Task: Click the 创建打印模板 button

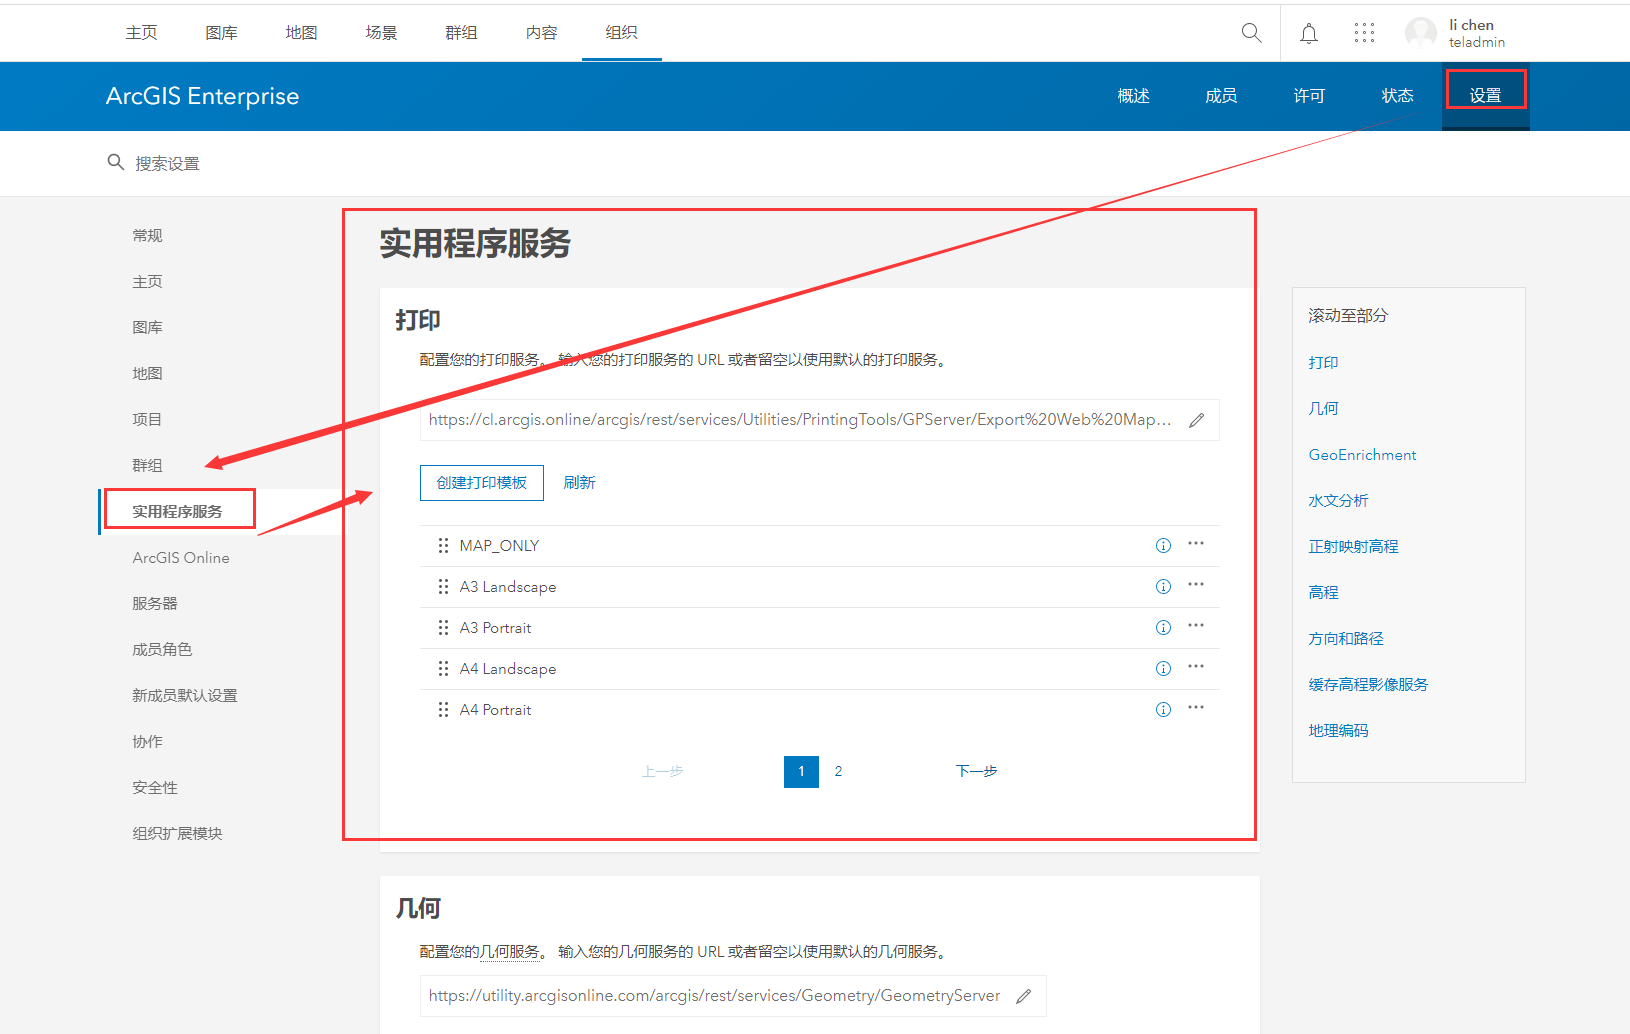Action: (x=482, y=483)
